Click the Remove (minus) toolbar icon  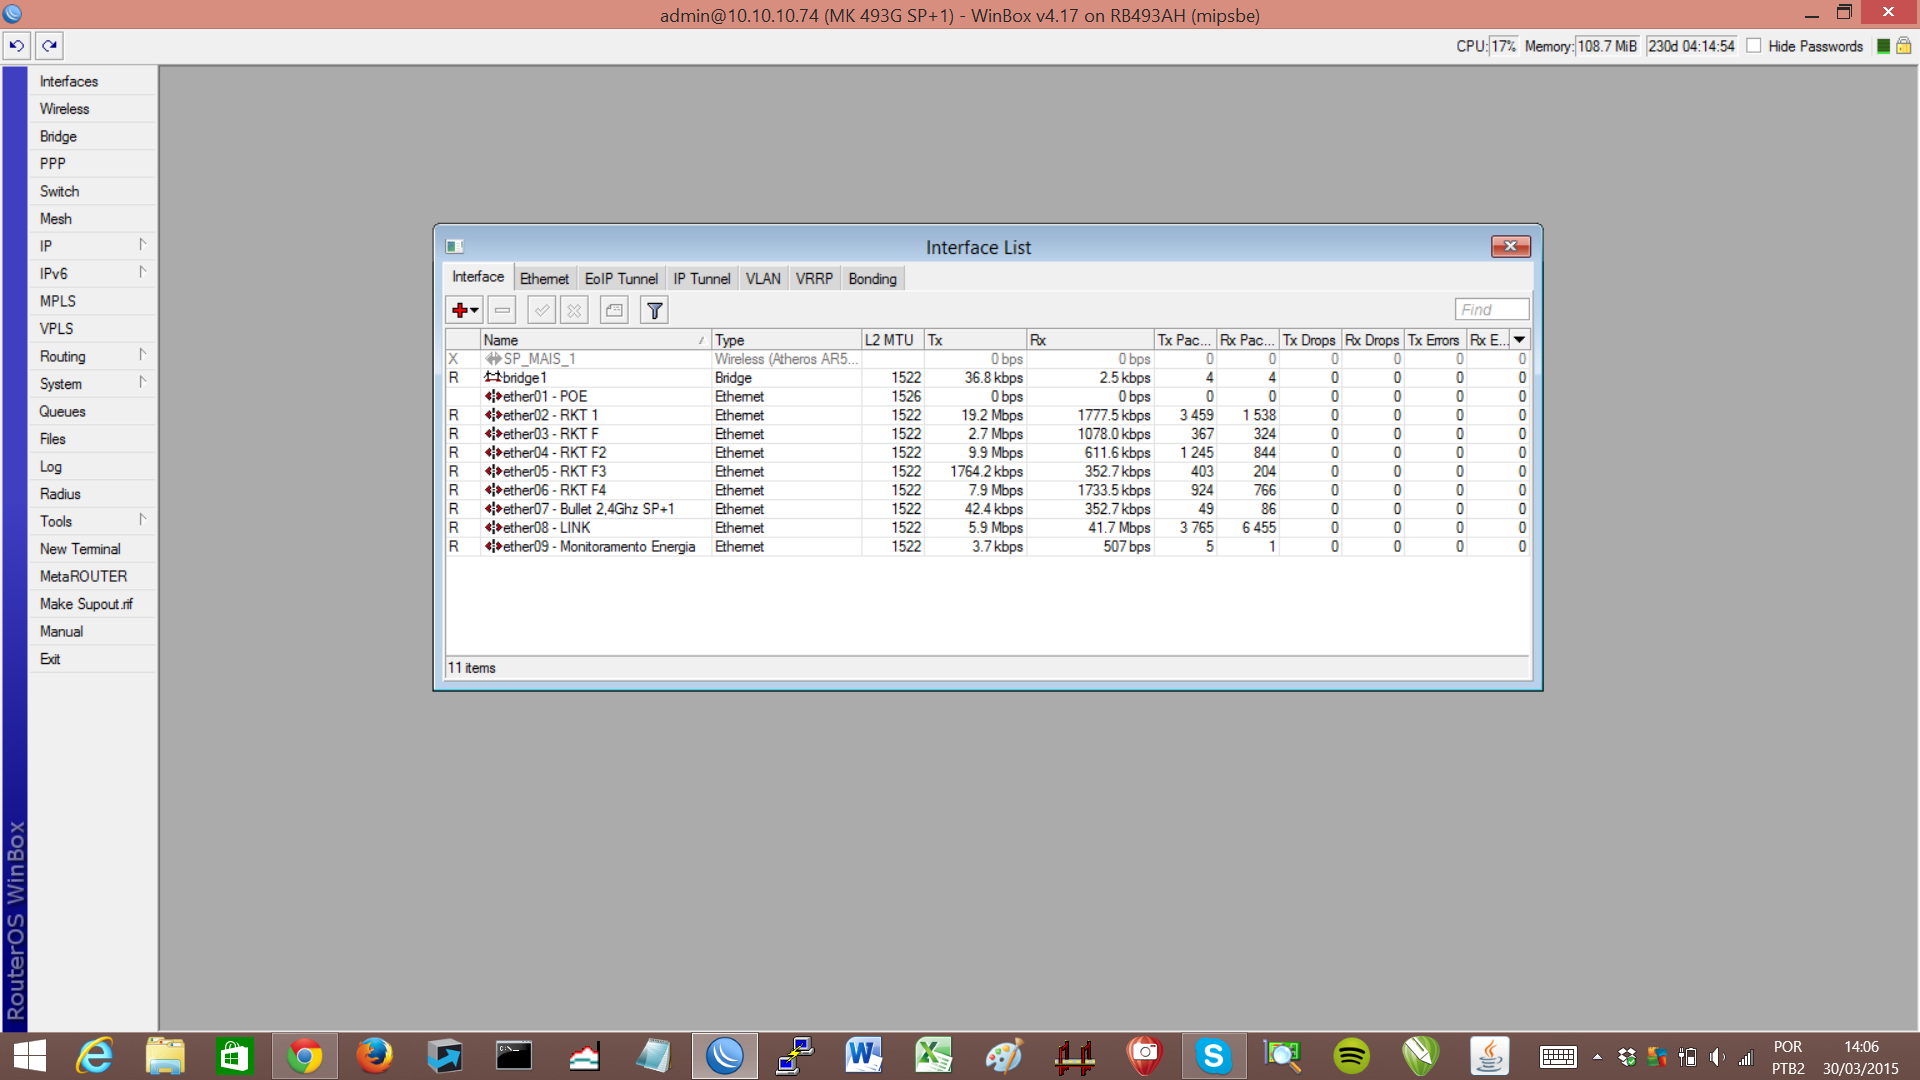click(502, 310)
